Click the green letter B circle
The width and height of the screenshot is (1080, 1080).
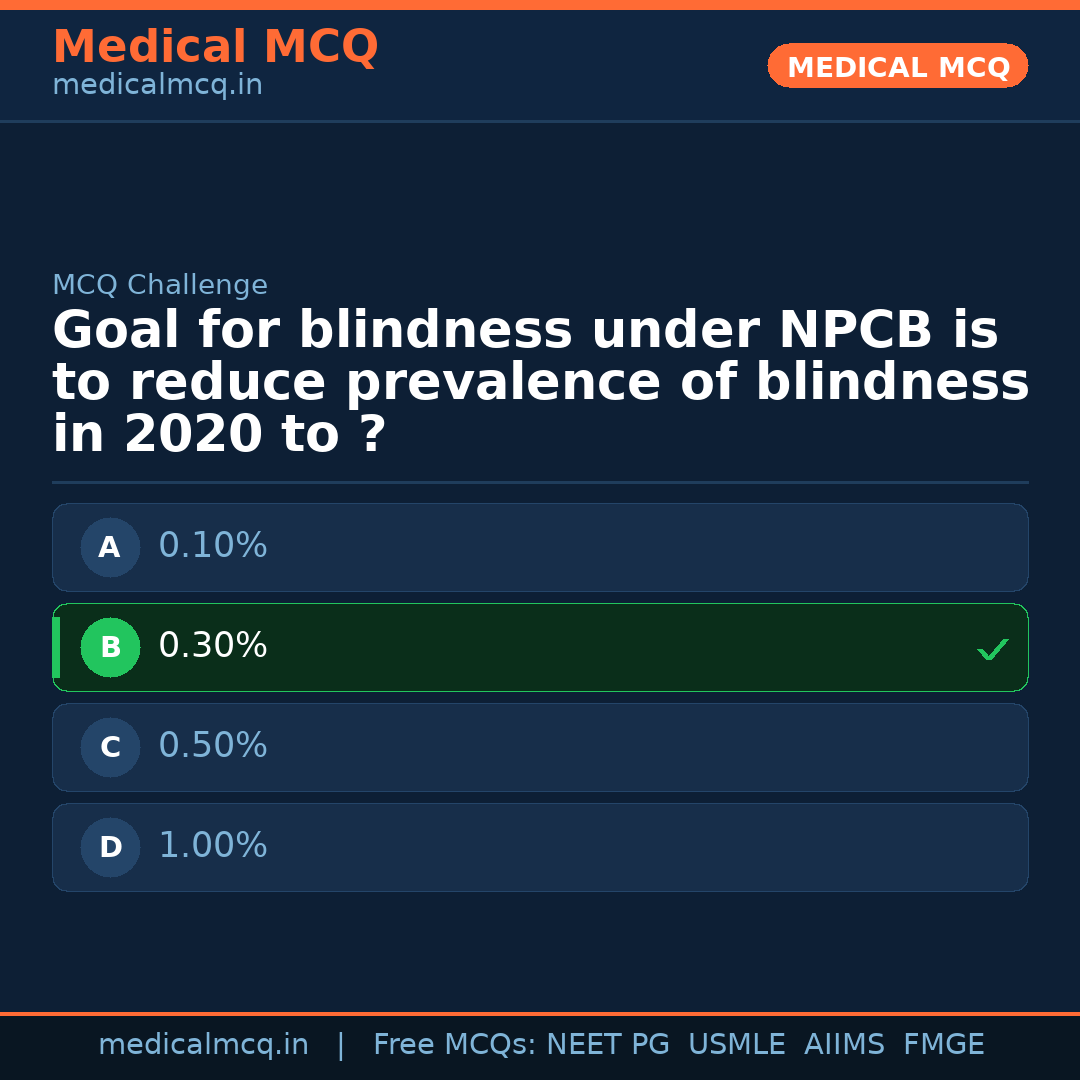point(110,647)
